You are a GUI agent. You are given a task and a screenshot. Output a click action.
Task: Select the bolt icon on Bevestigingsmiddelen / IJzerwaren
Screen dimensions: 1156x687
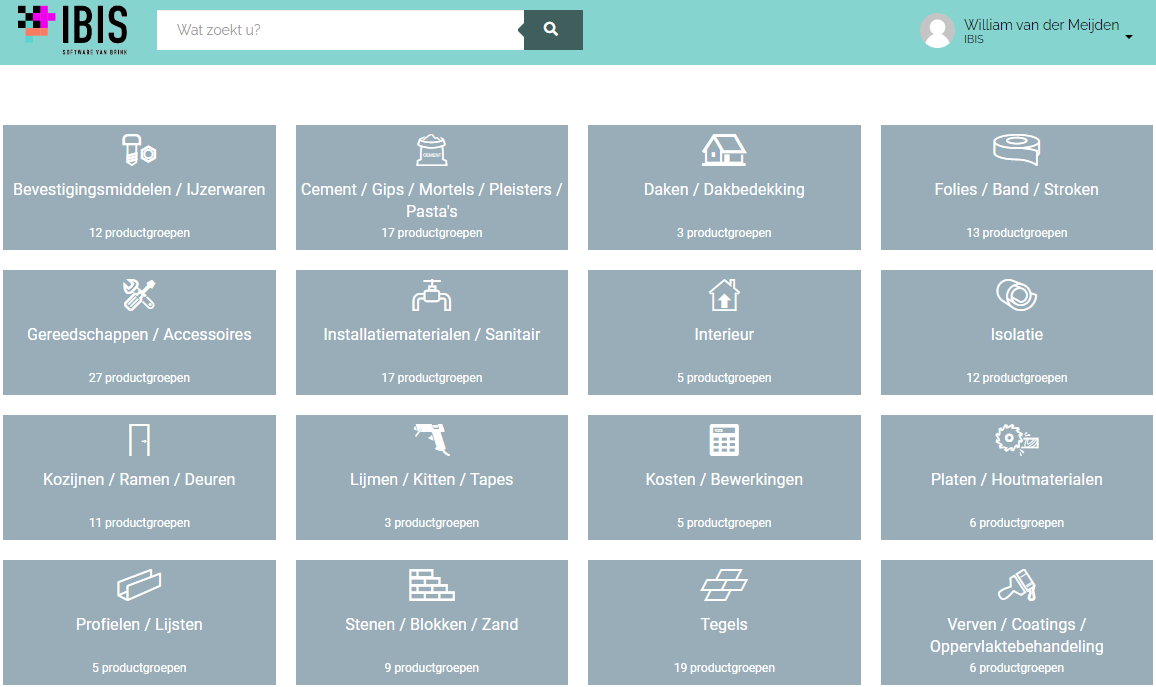(139, 151)
